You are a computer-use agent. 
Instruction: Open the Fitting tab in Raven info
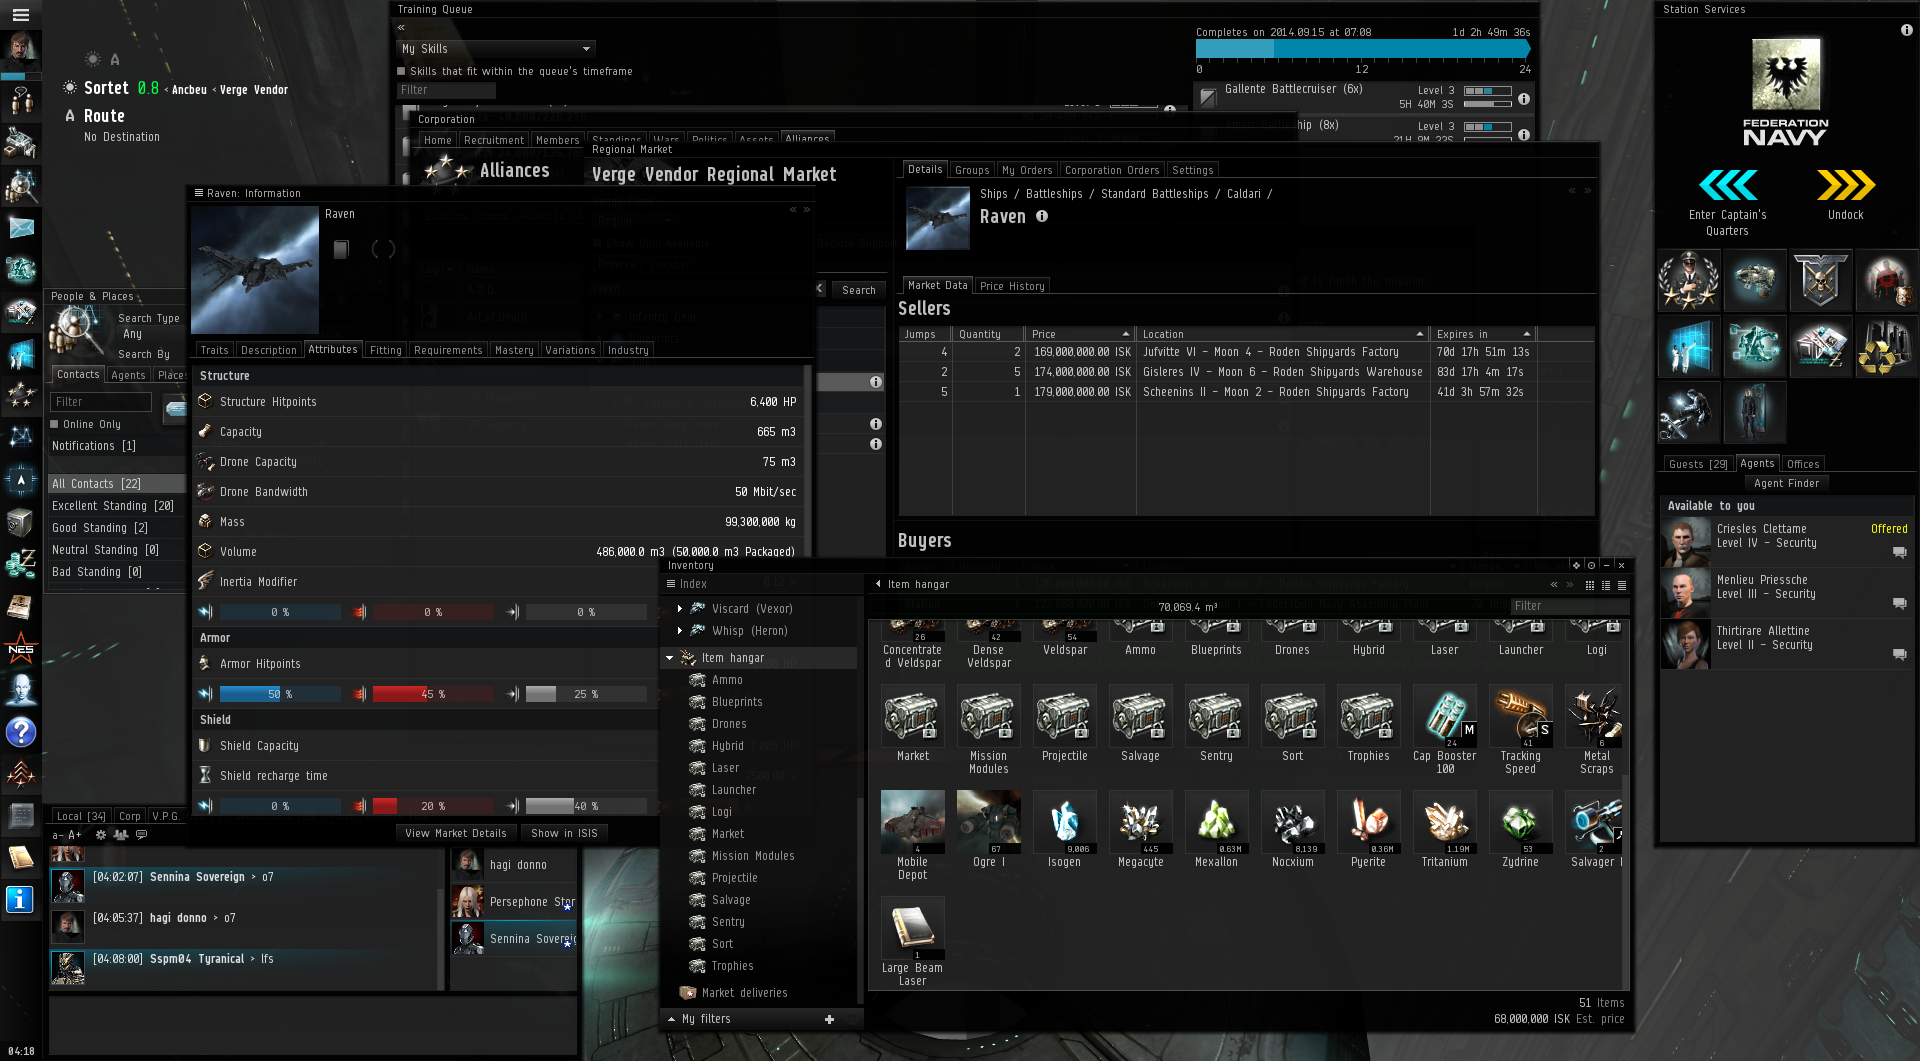[x=385, y=350]
